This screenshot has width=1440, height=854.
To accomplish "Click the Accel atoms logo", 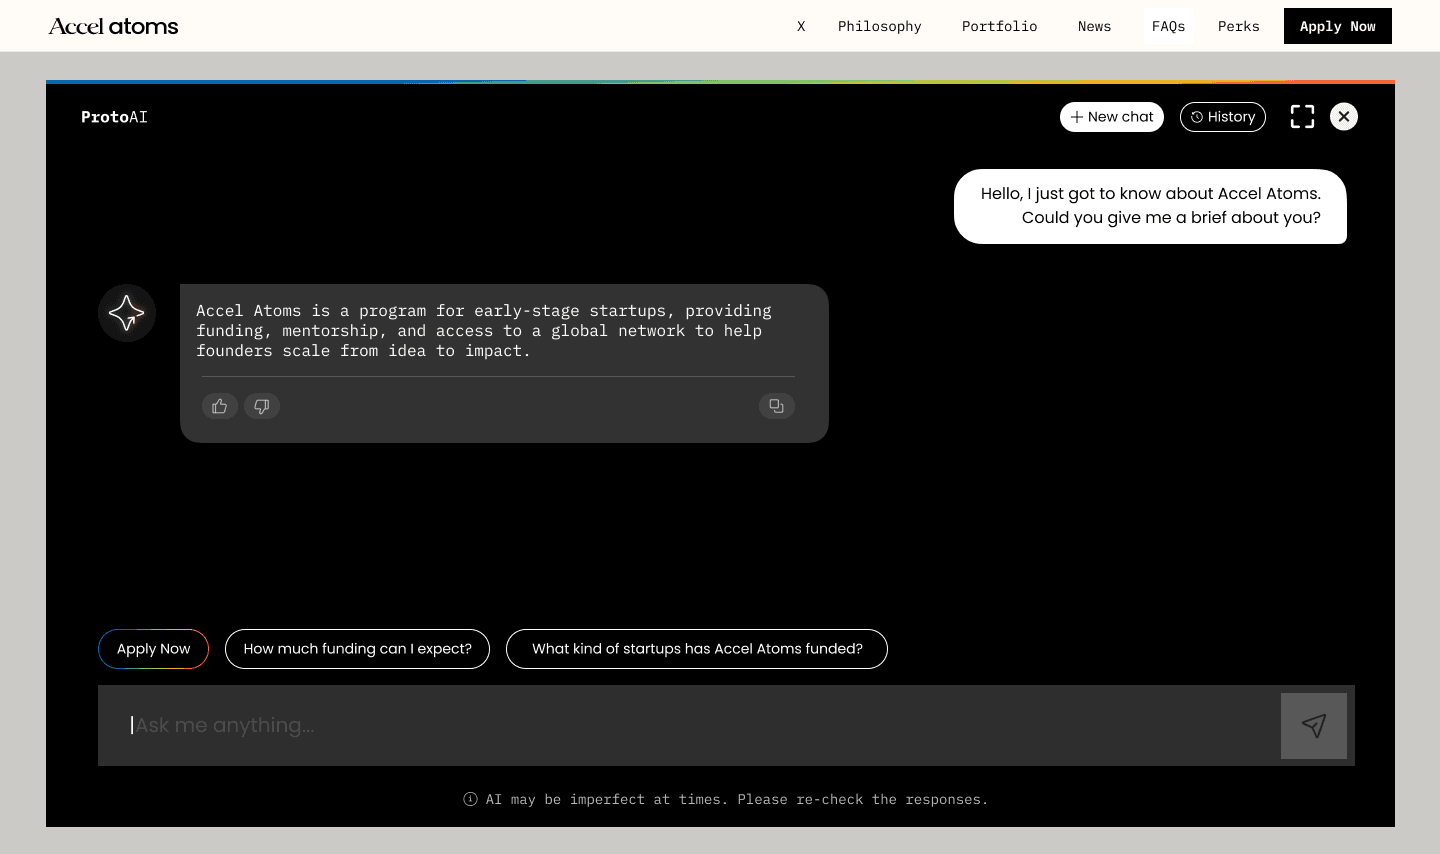I will click(113, 26).
